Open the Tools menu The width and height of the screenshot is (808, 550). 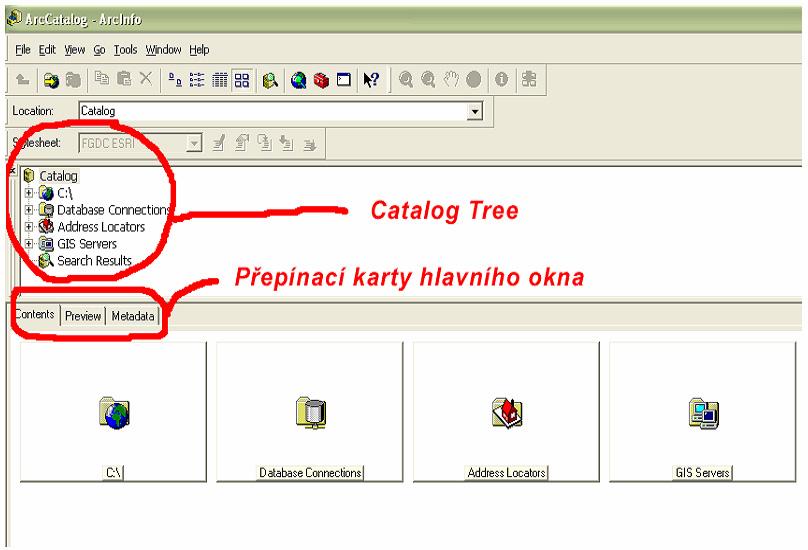(x=125, y=50)
